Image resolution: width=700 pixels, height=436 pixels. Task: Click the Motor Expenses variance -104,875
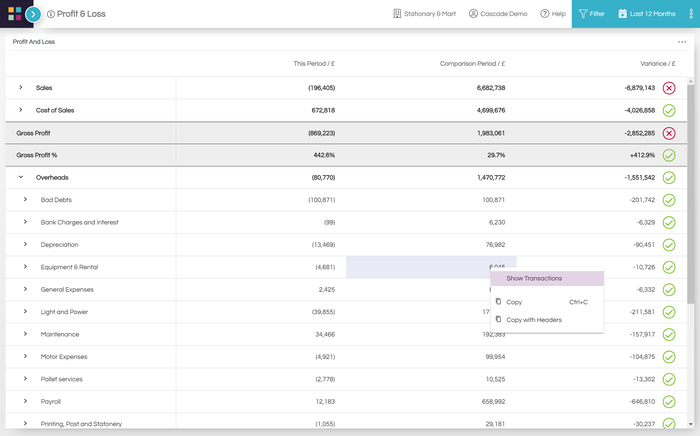[x=642, y=357]
